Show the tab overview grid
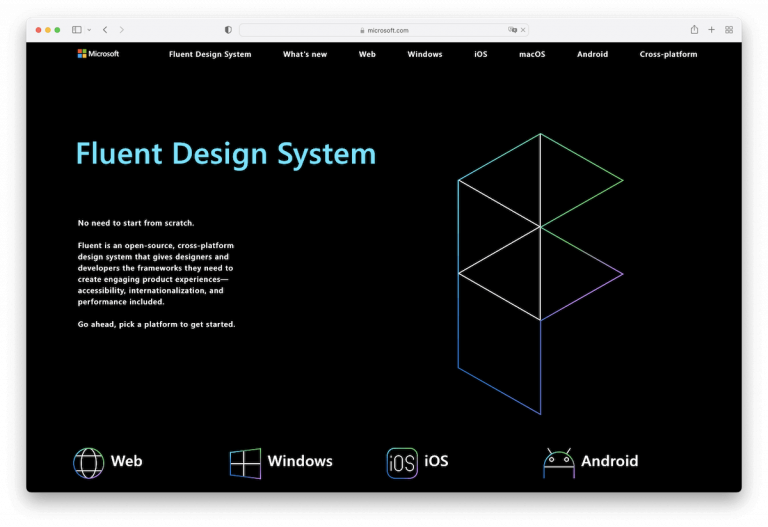 [x=729, y=30]
